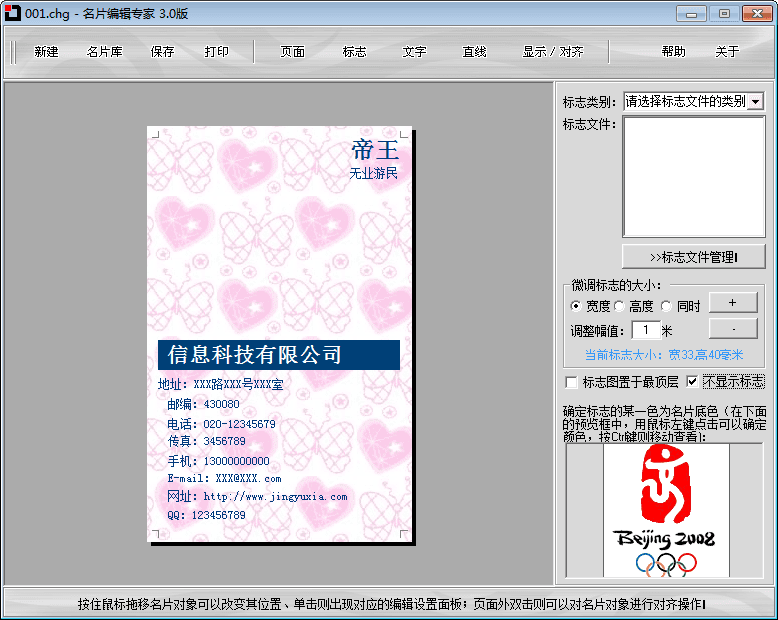The image size is (778, 620).
Task: Select the 直线 line tool
Action: [x=474, y=52]
